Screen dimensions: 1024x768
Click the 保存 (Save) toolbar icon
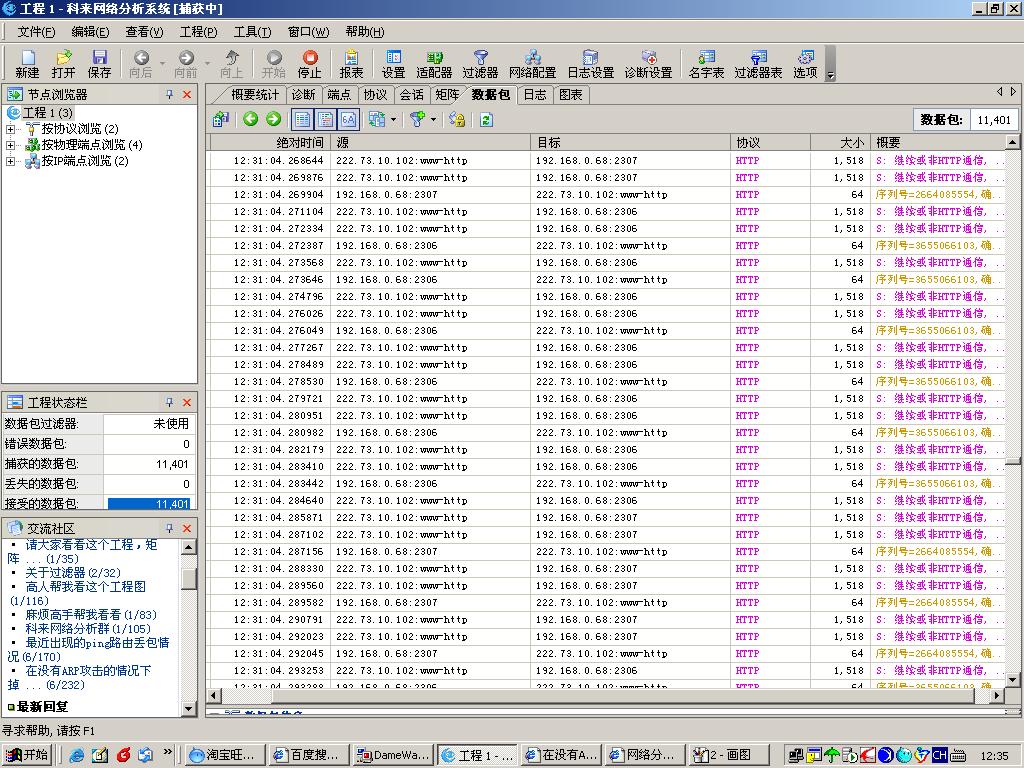click(x=99, y=64)
